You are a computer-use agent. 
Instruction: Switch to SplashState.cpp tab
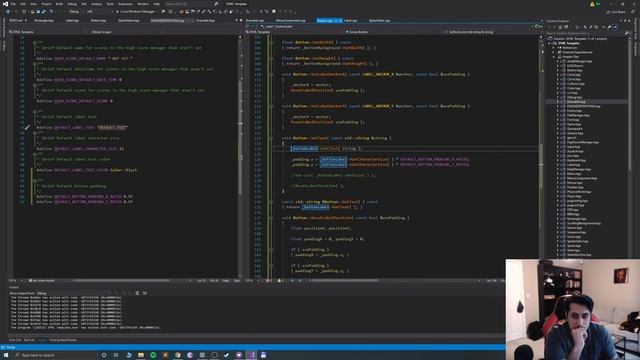380,20
